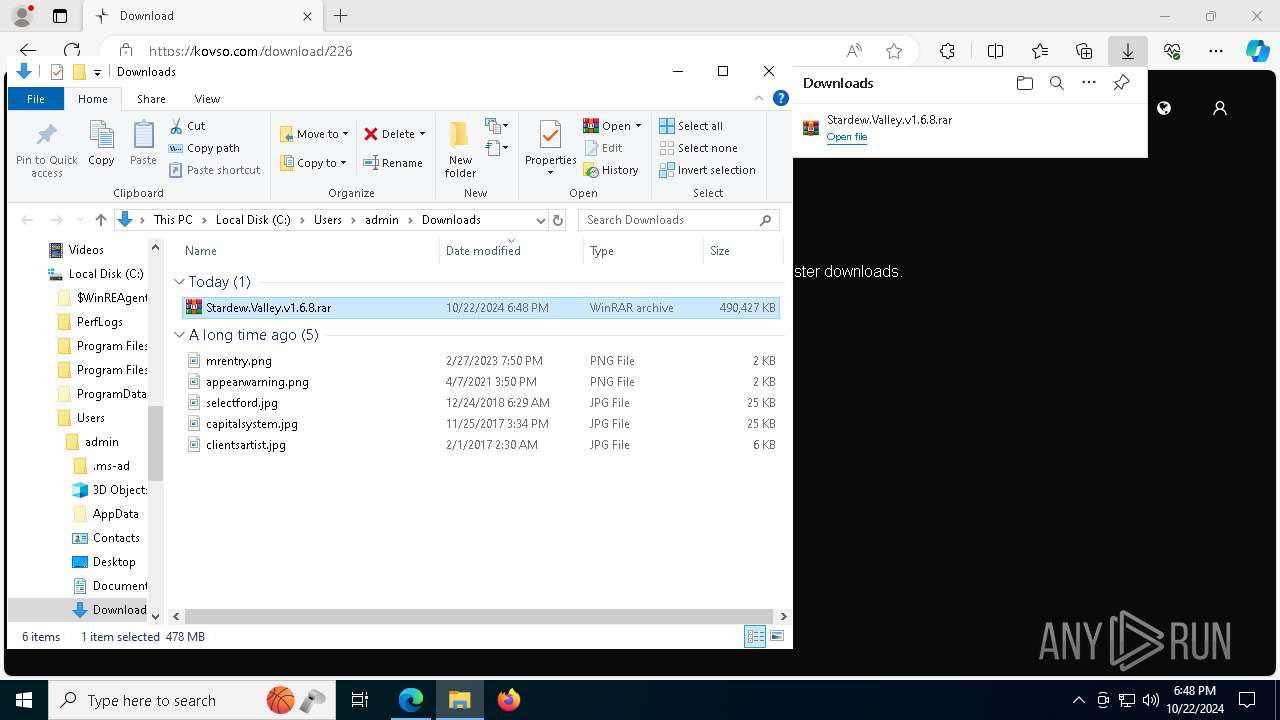Screen dimensions: 1280x720
Task: Expand the Open button dropdown arrow
Action: point(638,126)
